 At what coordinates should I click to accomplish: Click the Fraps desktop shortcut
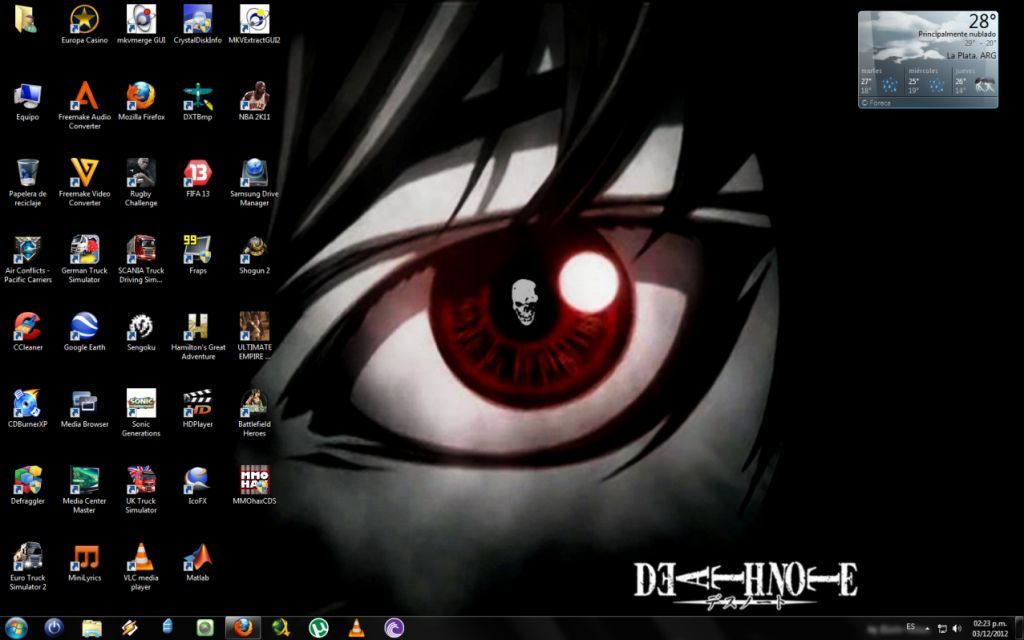[197, 255]
